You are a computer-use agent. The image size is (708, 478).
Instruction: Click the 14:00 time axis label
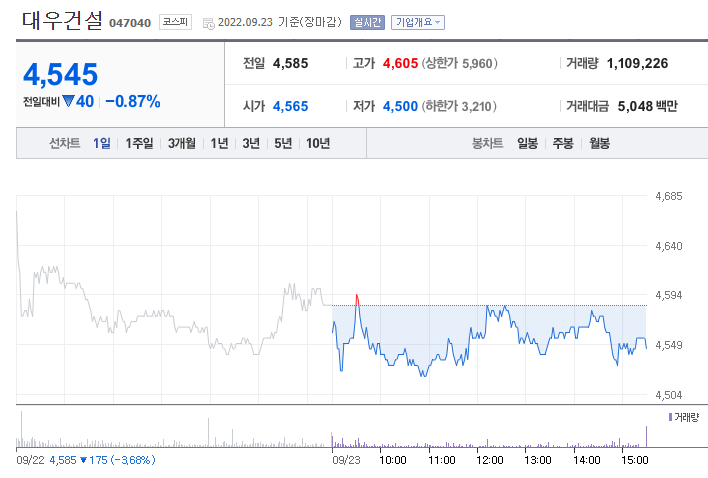coord(587,460)
